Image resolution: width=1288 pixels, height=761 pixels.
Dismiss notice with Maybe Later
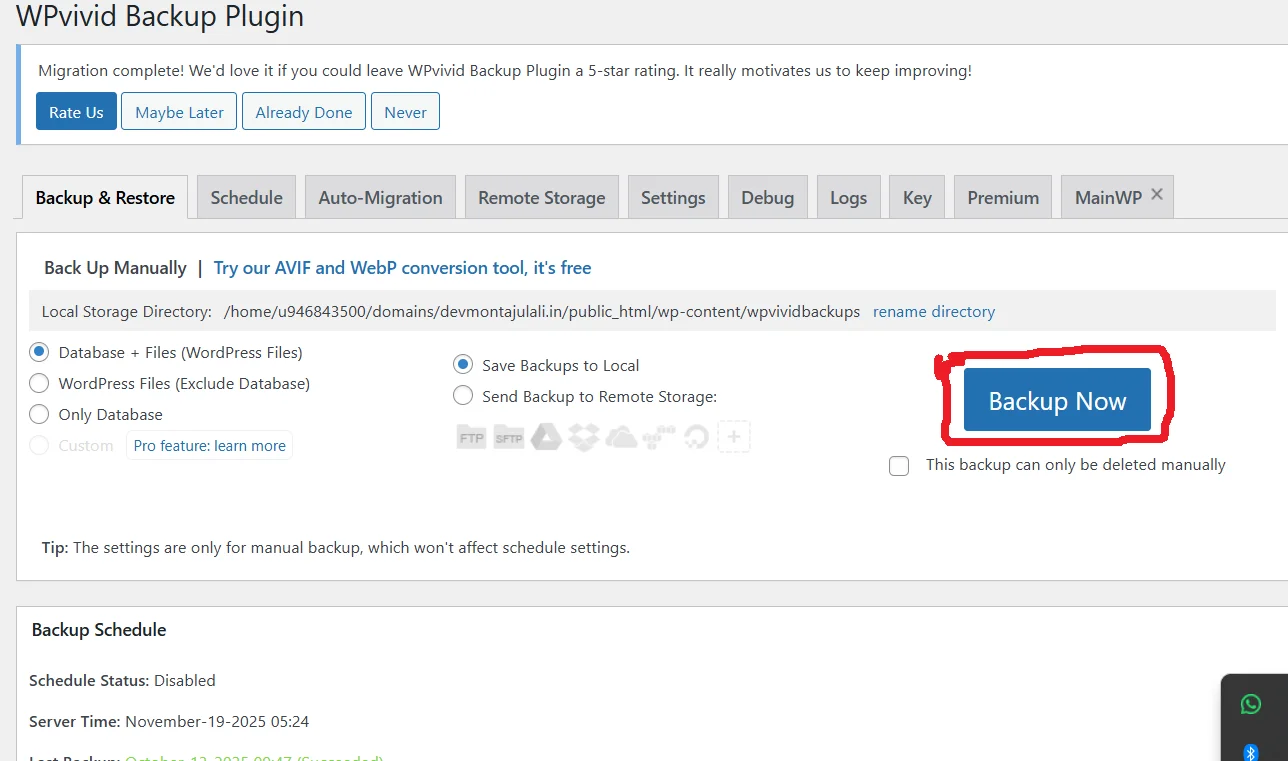179,112
